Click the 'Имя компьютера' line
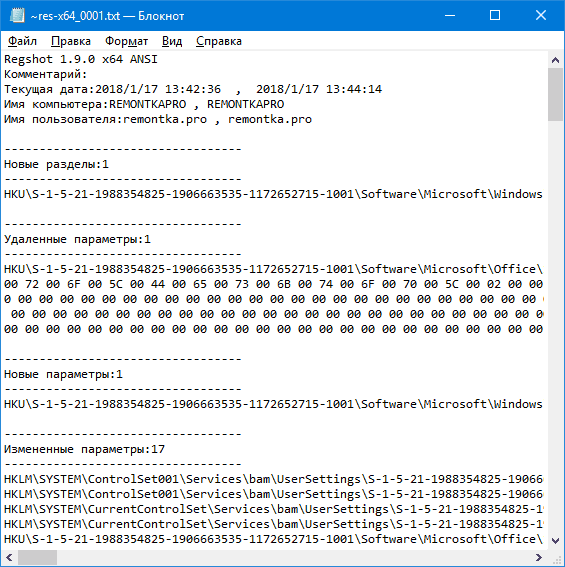565x567 pixels. (x=144, y=105)
